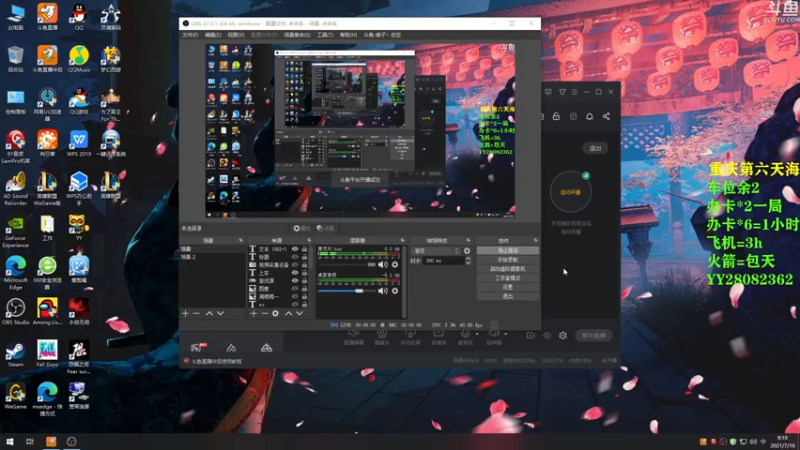Open QQMusic desktop icon
This screenshot has height=450, width=800.
tap(79, 59)
